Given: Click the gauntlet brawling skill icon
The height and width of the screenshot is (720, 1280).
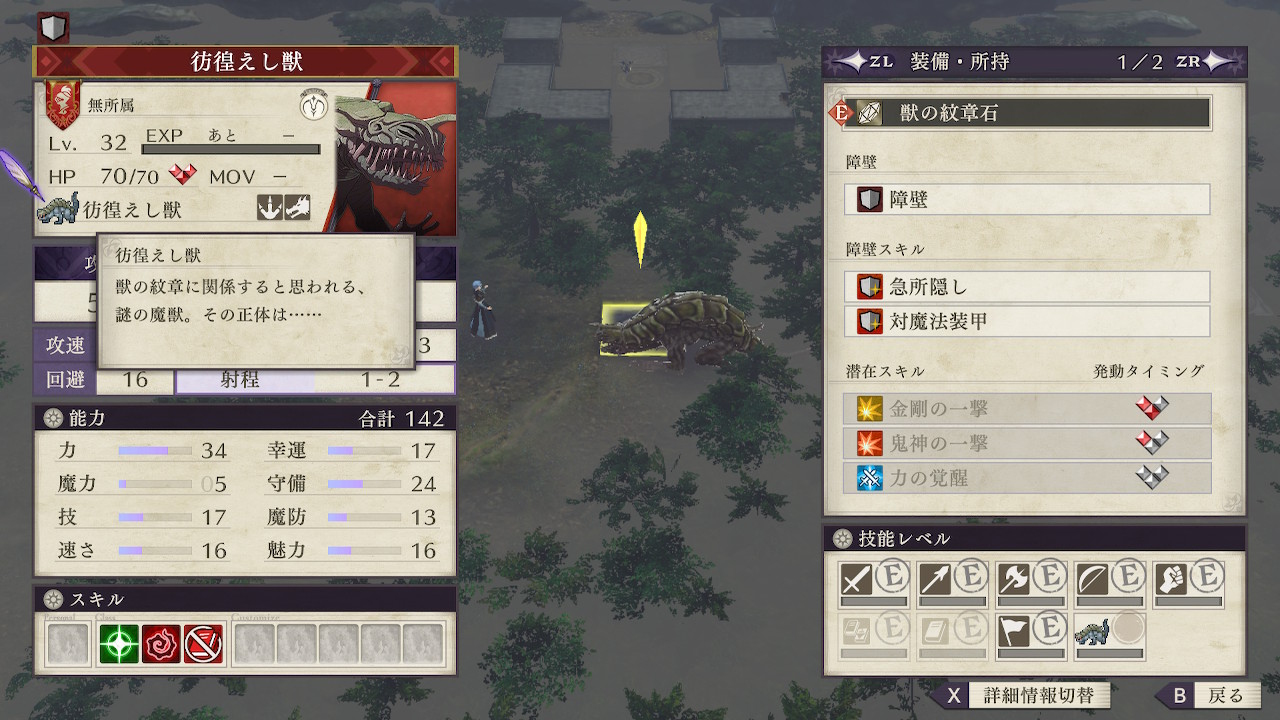Looking at the screenshot, I should [1171, 579].
